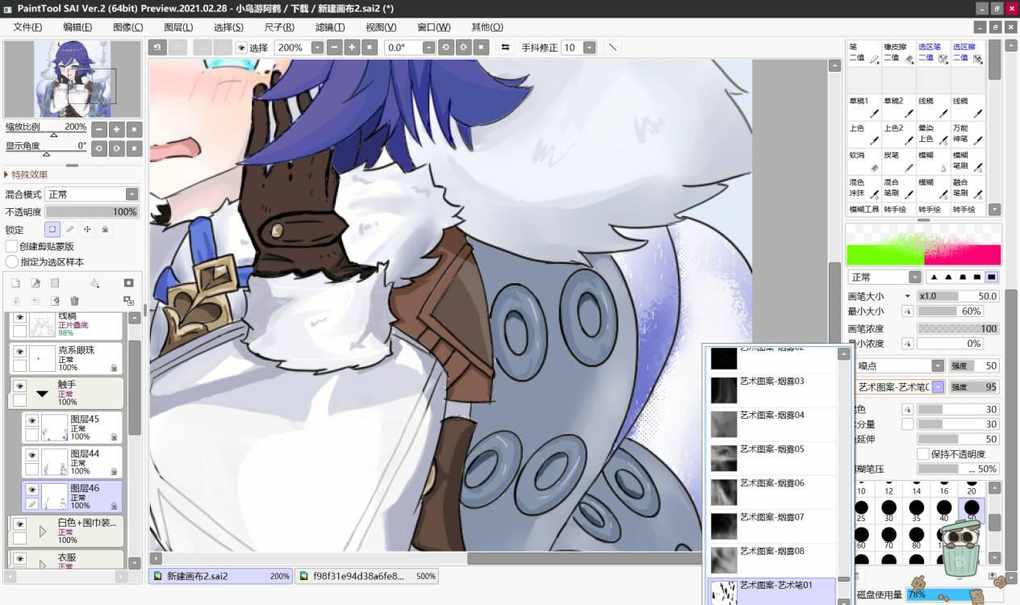Viewport: 1020px width, 605px height.
Task: Check 保持不透明度 option
Action: [x=922, y=454]
